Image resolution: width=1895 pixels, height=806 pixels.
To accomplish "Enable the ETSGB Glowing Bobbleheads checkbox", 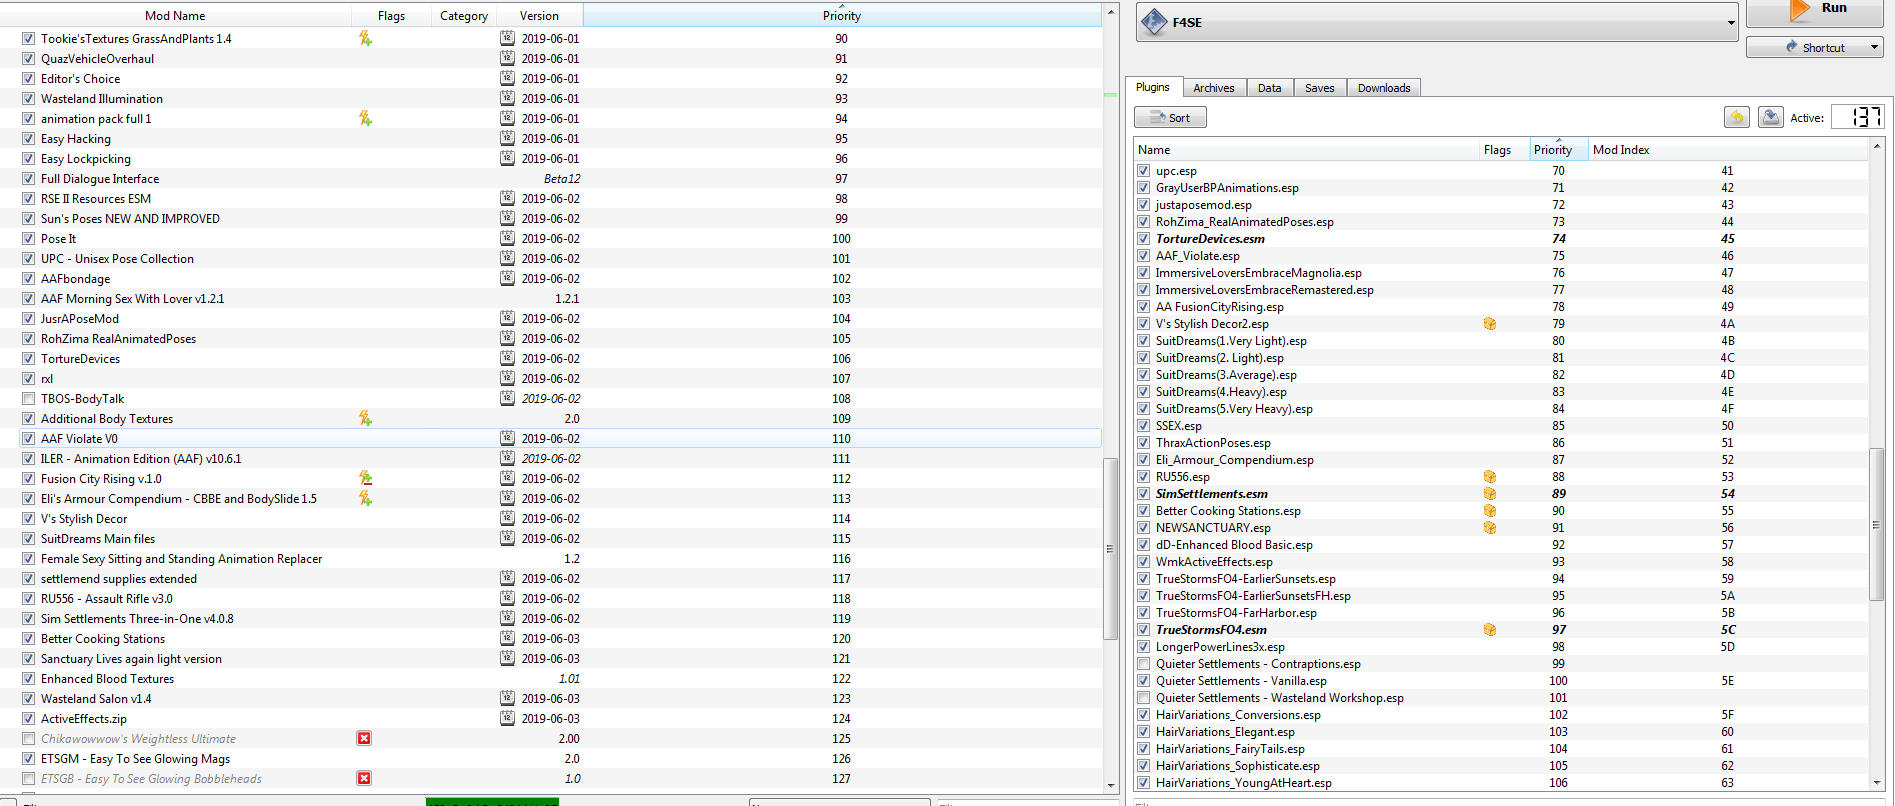I will [28, 778].
